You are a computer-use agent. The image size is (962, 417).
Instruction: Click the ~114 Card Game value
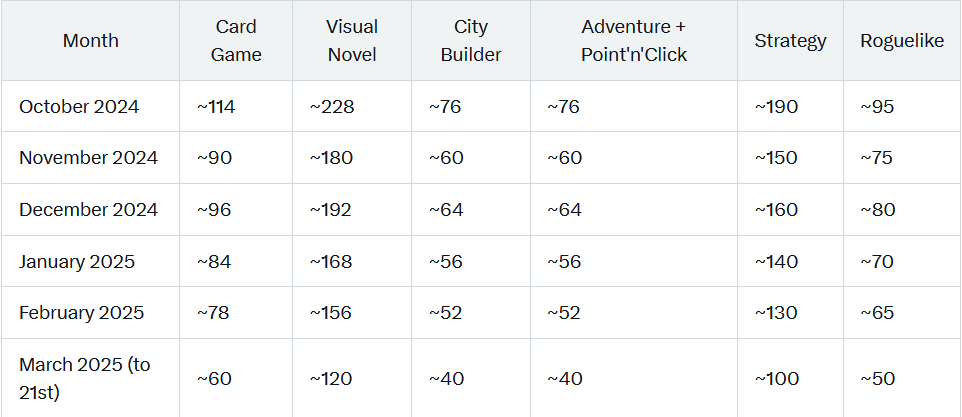pos(216,107)
